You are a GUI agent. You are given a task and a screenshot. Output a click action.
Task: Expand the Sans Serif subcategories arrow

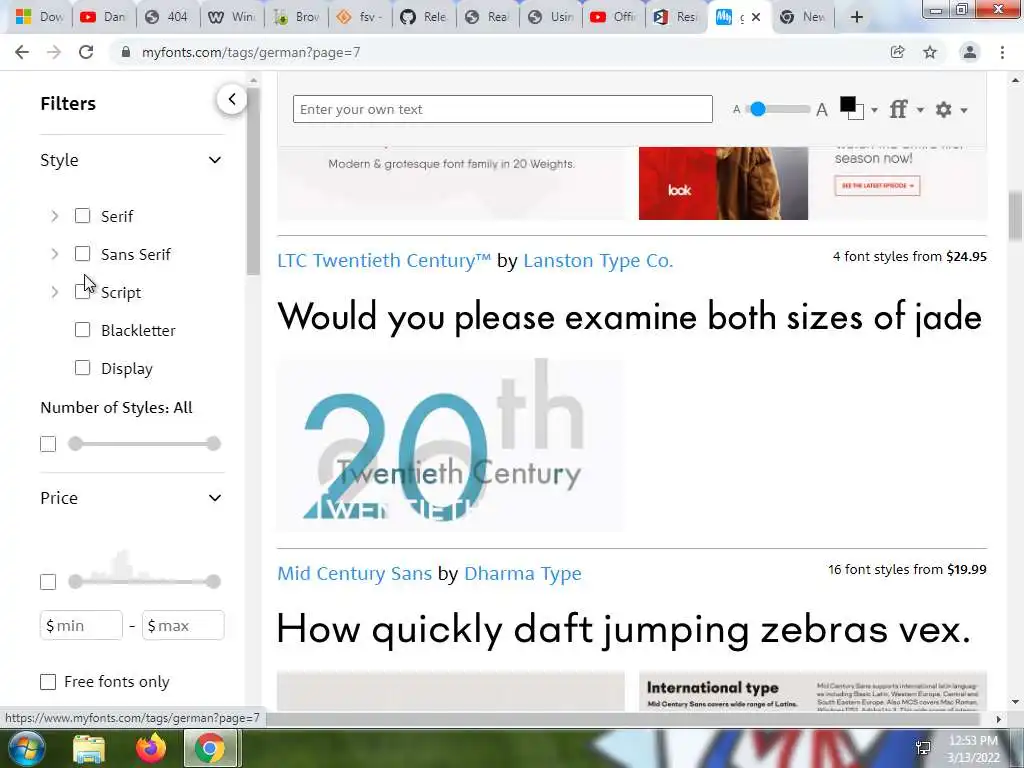click(55, 254)
